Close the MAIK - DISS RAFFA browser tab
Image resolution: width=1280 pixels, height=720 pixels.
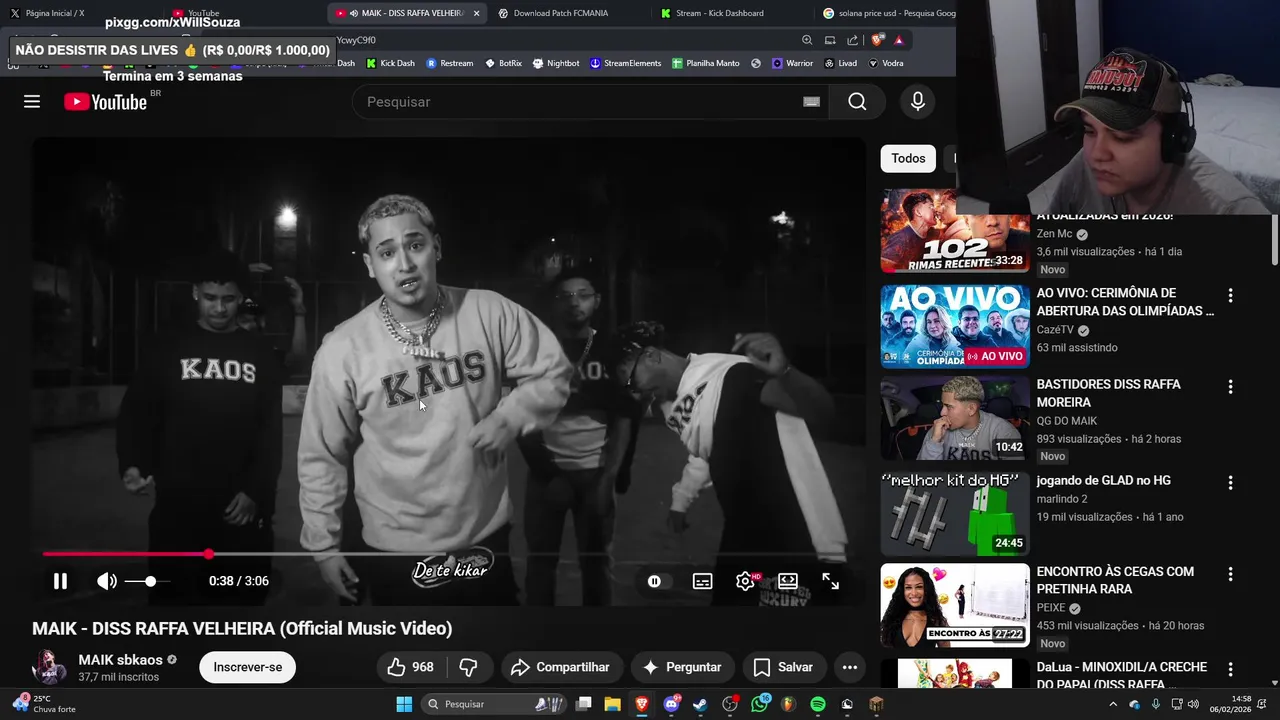pos(476,13)
